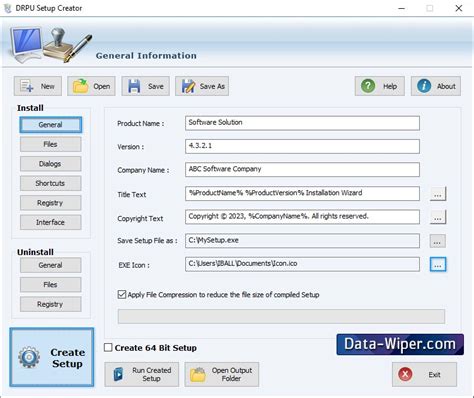Viewport: 474px width, 398px height.
Task: Select Install General section
Action: pos(50,125)
